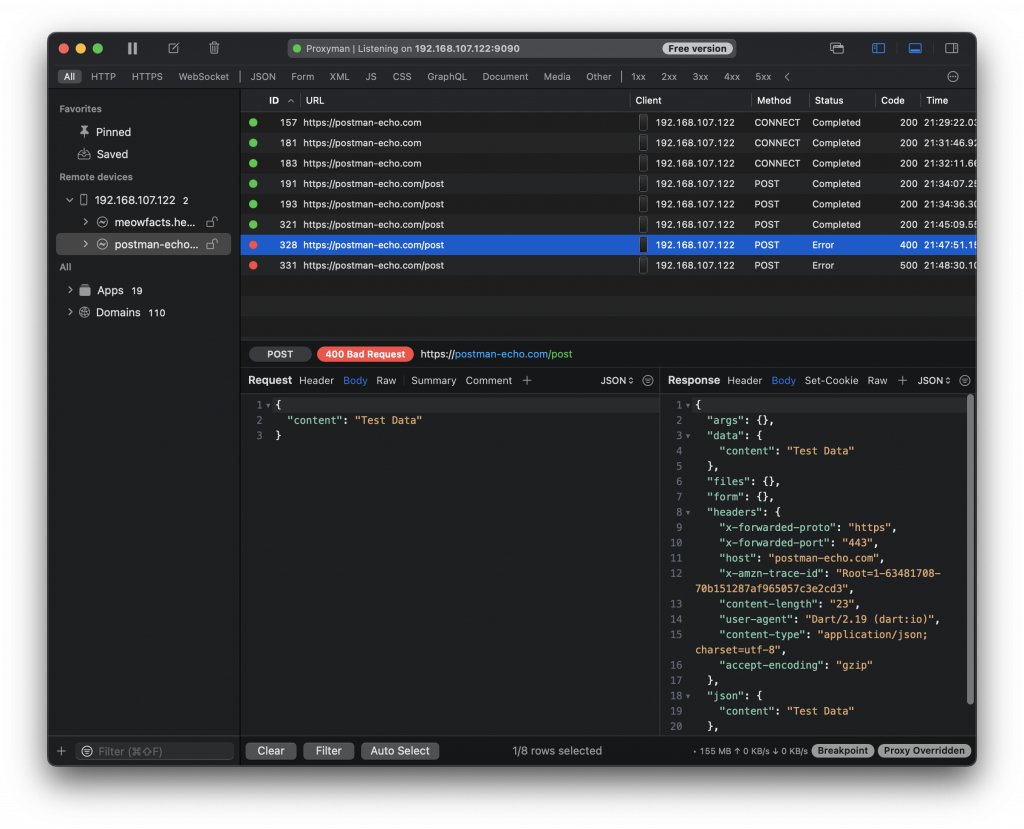
Task: Add a new Response tab with plus icon
Action: 903,380
